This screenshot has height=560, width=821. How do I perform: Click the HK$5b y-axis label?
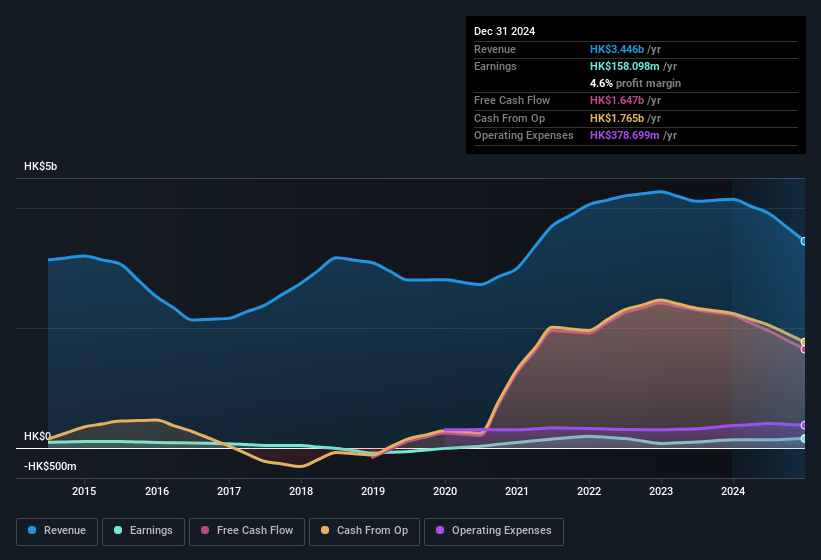[x=40, y=166]
